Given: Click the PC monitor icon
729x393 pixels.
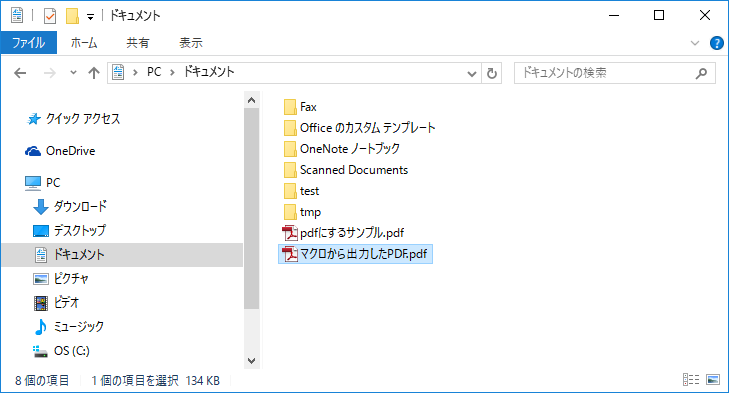Looking at the screenshot, I should (33, 183).
